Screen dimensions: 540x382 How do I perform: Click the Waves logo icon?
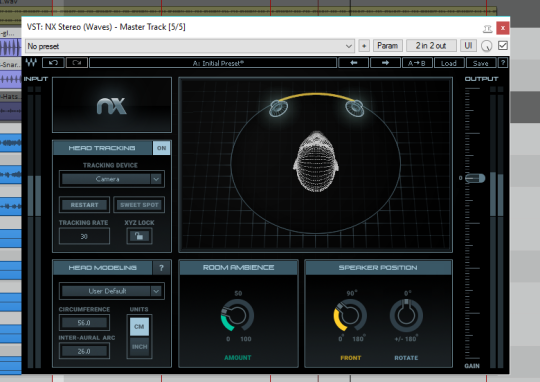31,63
